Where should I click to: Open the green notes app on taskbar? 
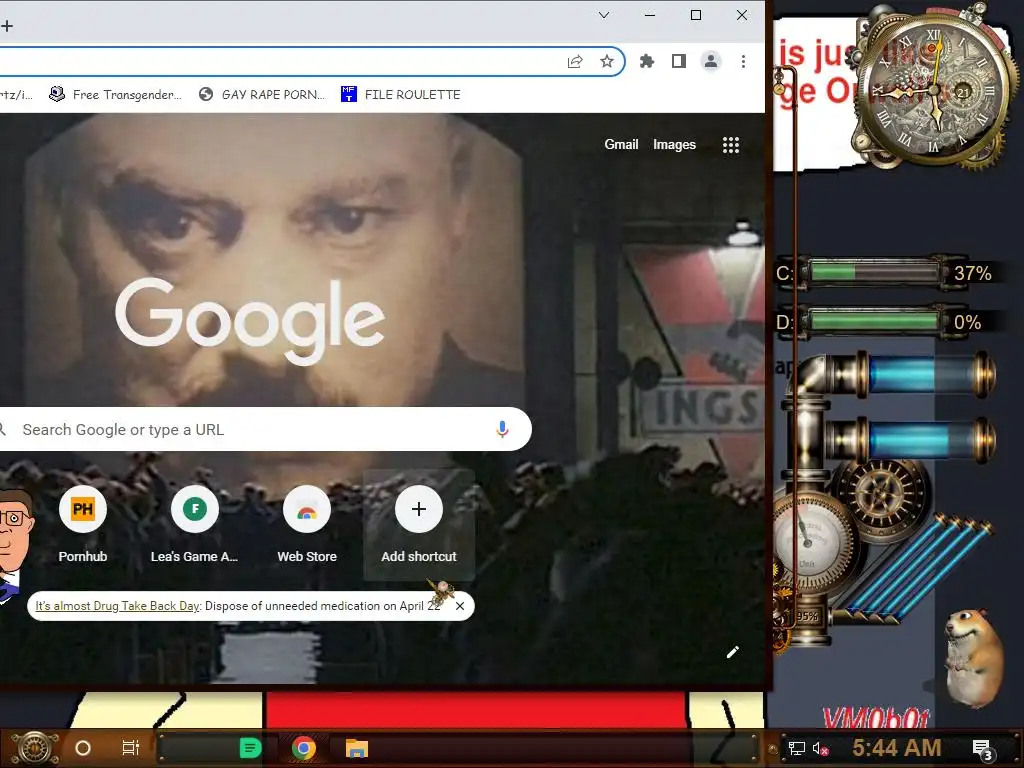[x=250, y=748]
